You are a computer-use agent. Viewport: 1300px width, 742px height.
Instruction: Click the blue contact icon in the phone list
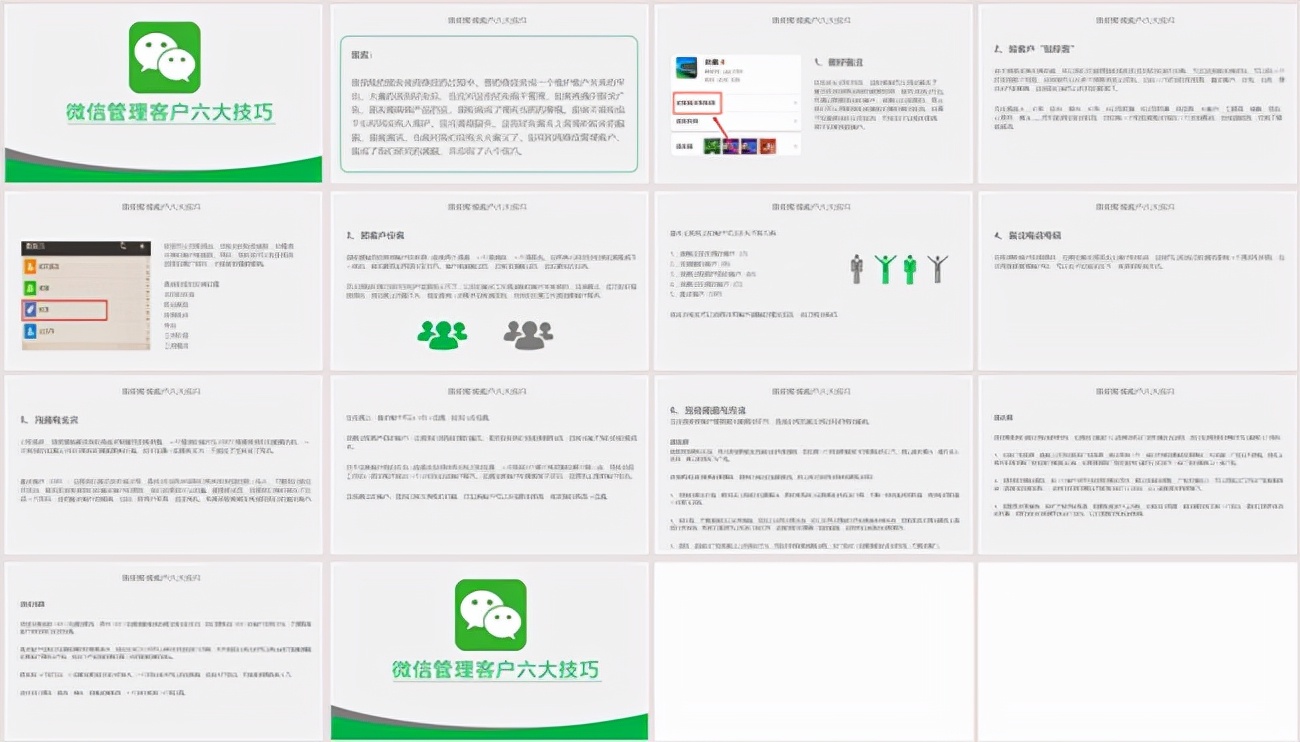(x=30, y=332)
